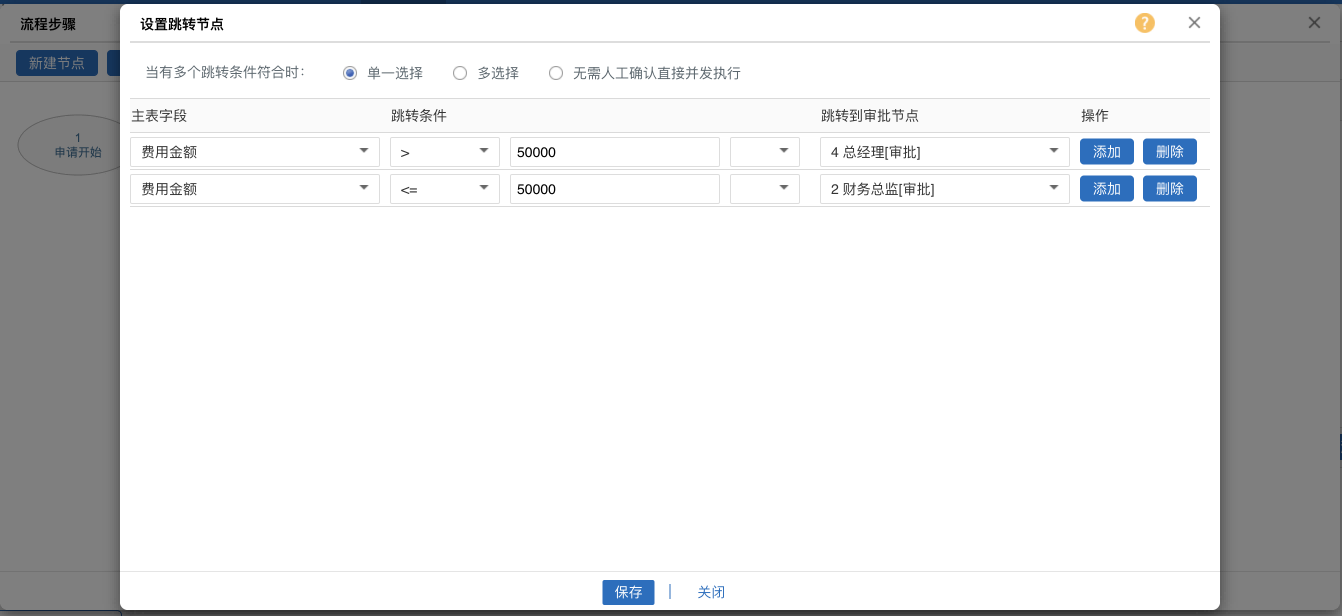Open second row 费用金额 field dropdown
1342x616 pixels.
255,189
